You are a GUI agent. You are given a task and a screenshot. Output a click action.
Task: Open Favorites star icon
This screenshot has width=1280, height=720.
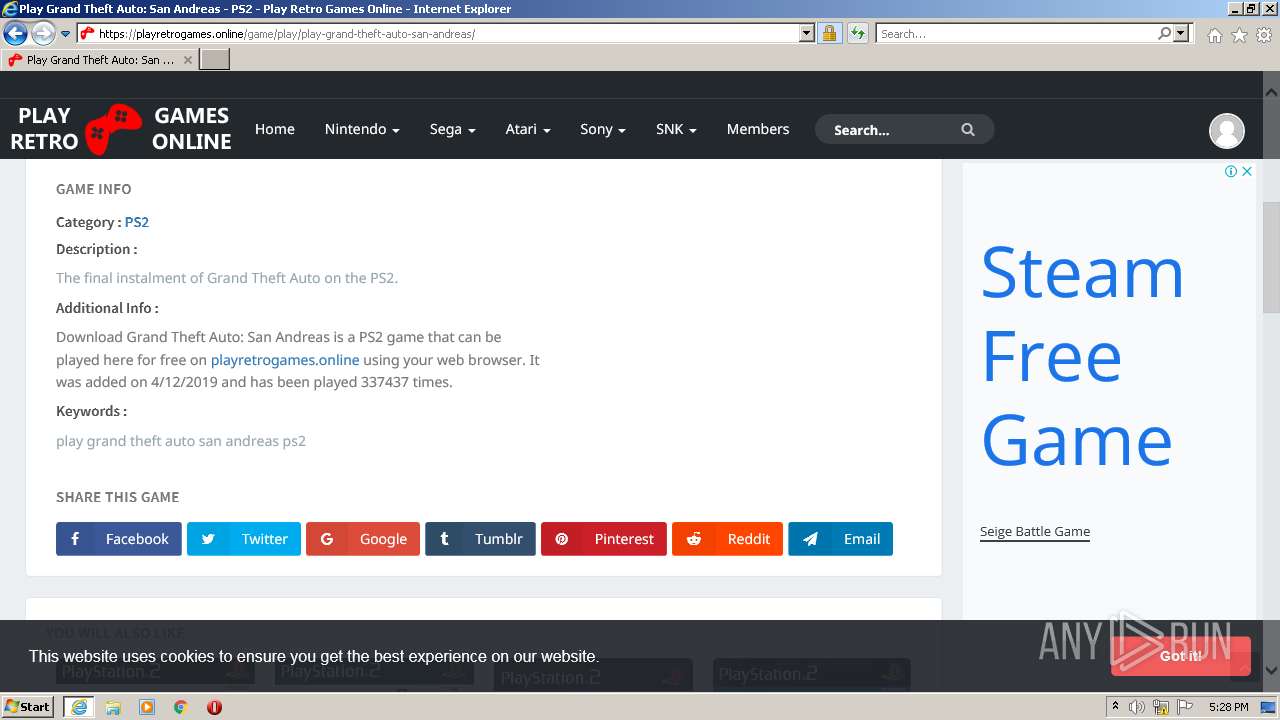tap(1239, 35)
